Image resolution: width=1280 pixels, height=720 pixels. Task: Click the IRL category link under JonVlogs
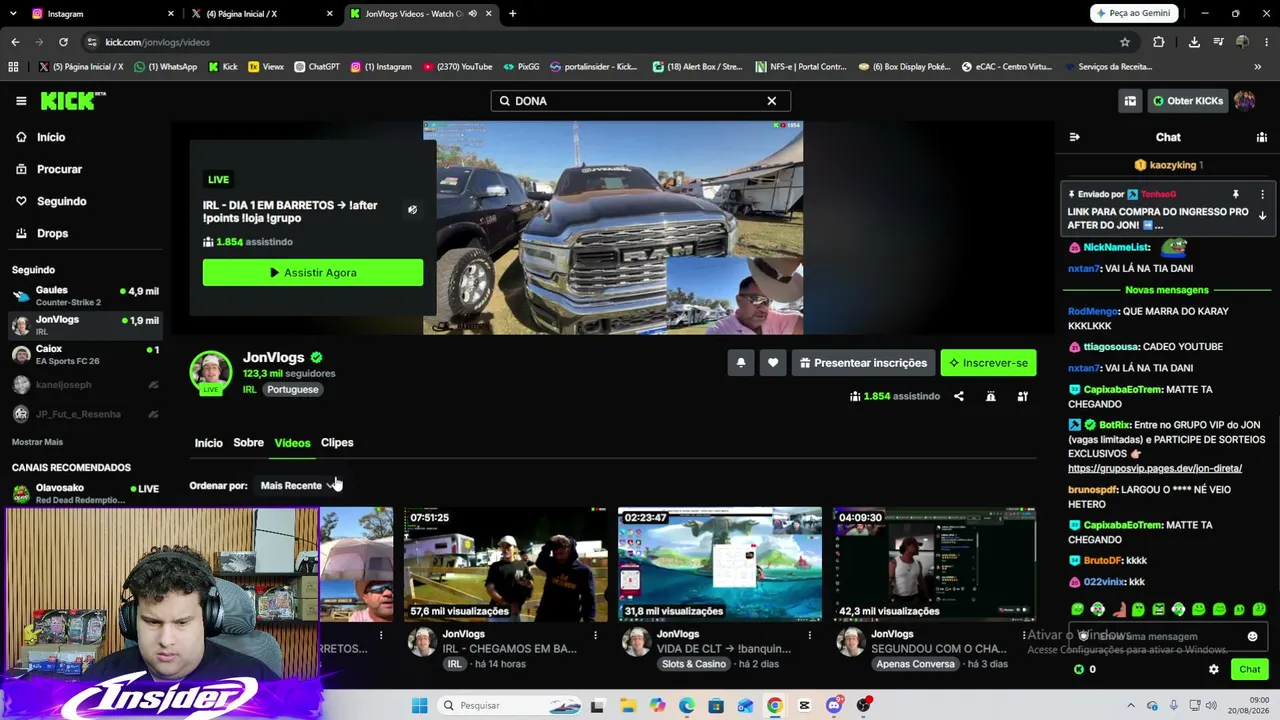point(250,389)
